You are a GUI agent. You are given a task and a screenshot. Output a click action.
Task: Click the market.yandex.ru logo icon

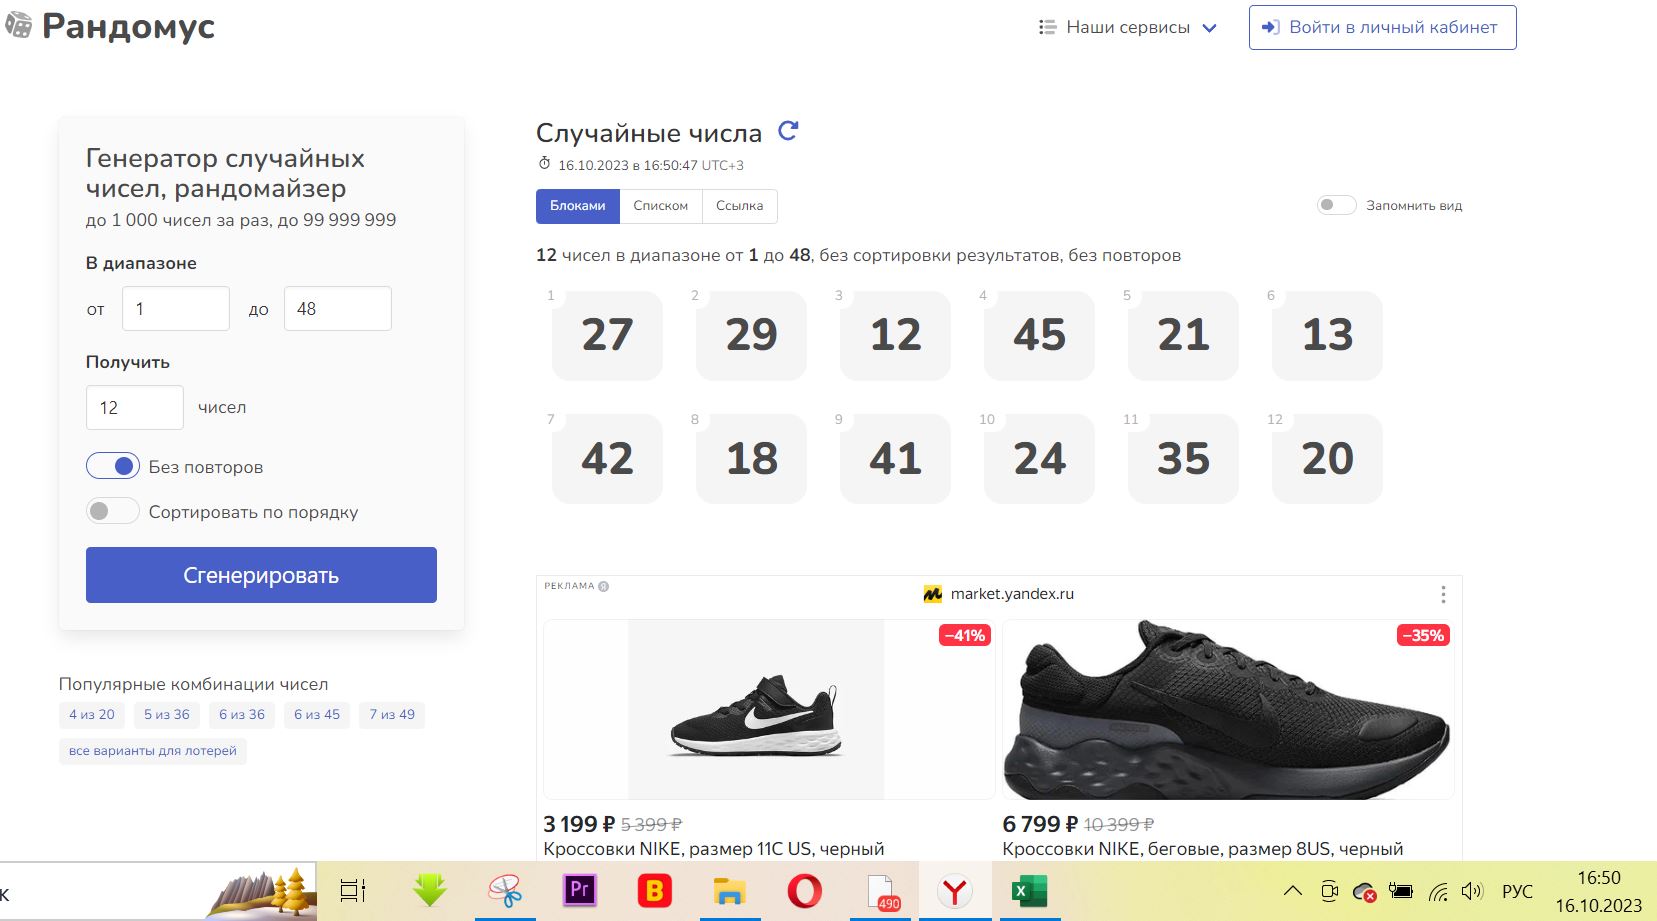point(933,594)
